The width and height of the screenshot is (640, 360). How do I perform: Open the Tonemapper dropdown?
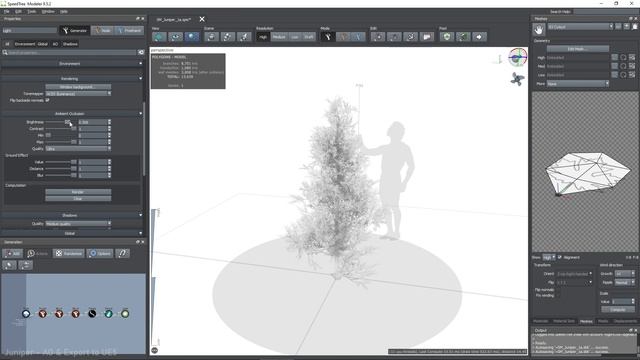(x=78, y=93)
